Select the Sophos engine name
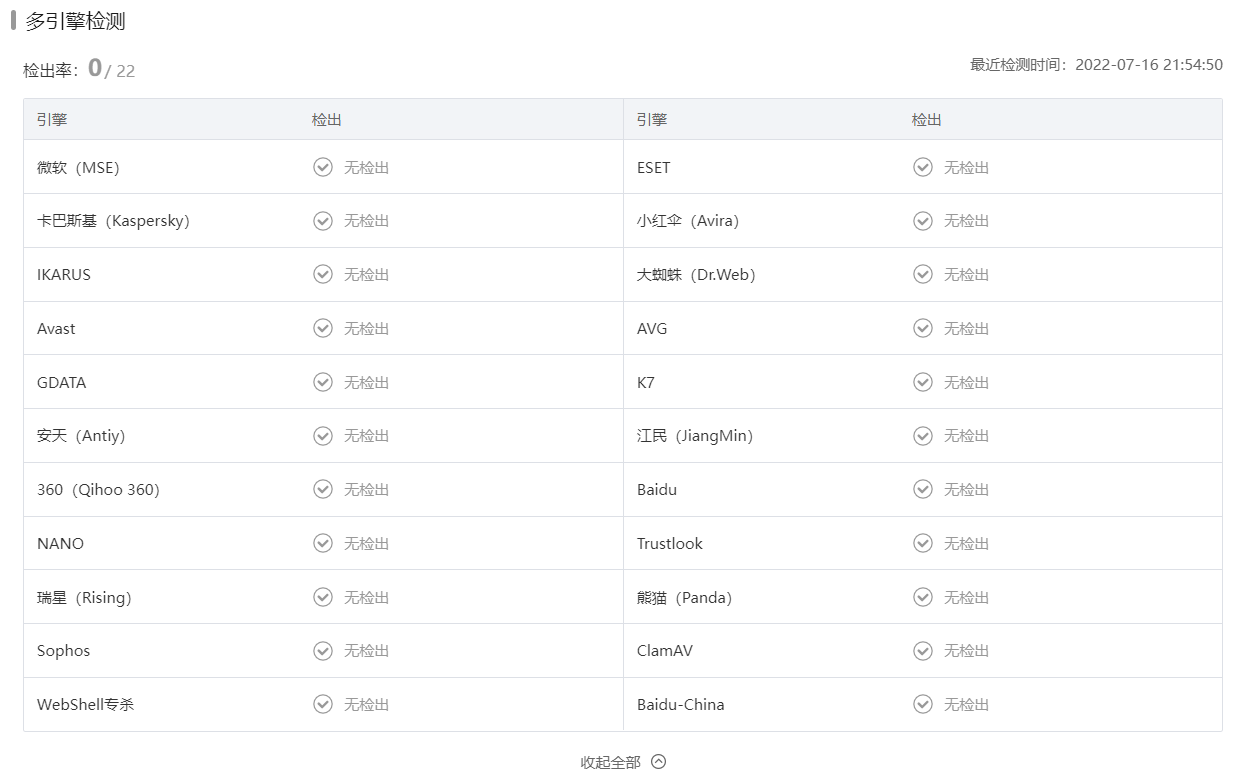1241x781 pixels. pyautogui.click(x=63, y=651)
